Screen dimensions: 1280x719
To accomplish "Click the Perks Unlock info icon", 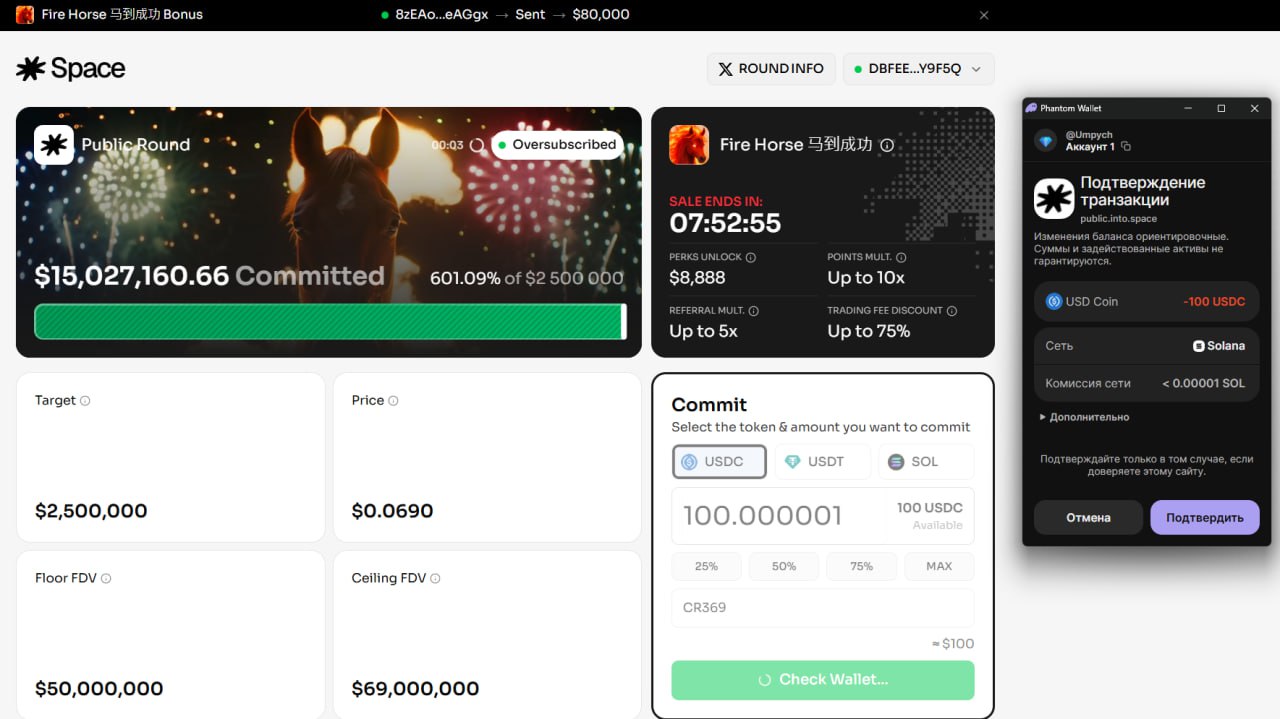I will [x=751, y=257].
